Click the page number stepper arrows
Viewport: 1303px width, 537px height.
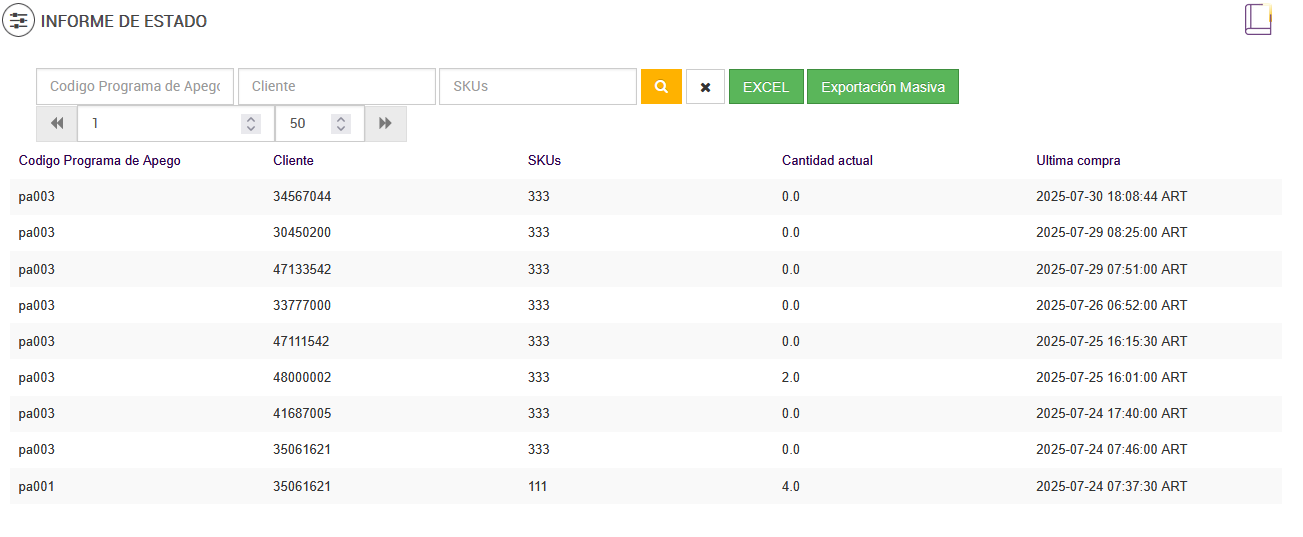(x=251, y=123)
